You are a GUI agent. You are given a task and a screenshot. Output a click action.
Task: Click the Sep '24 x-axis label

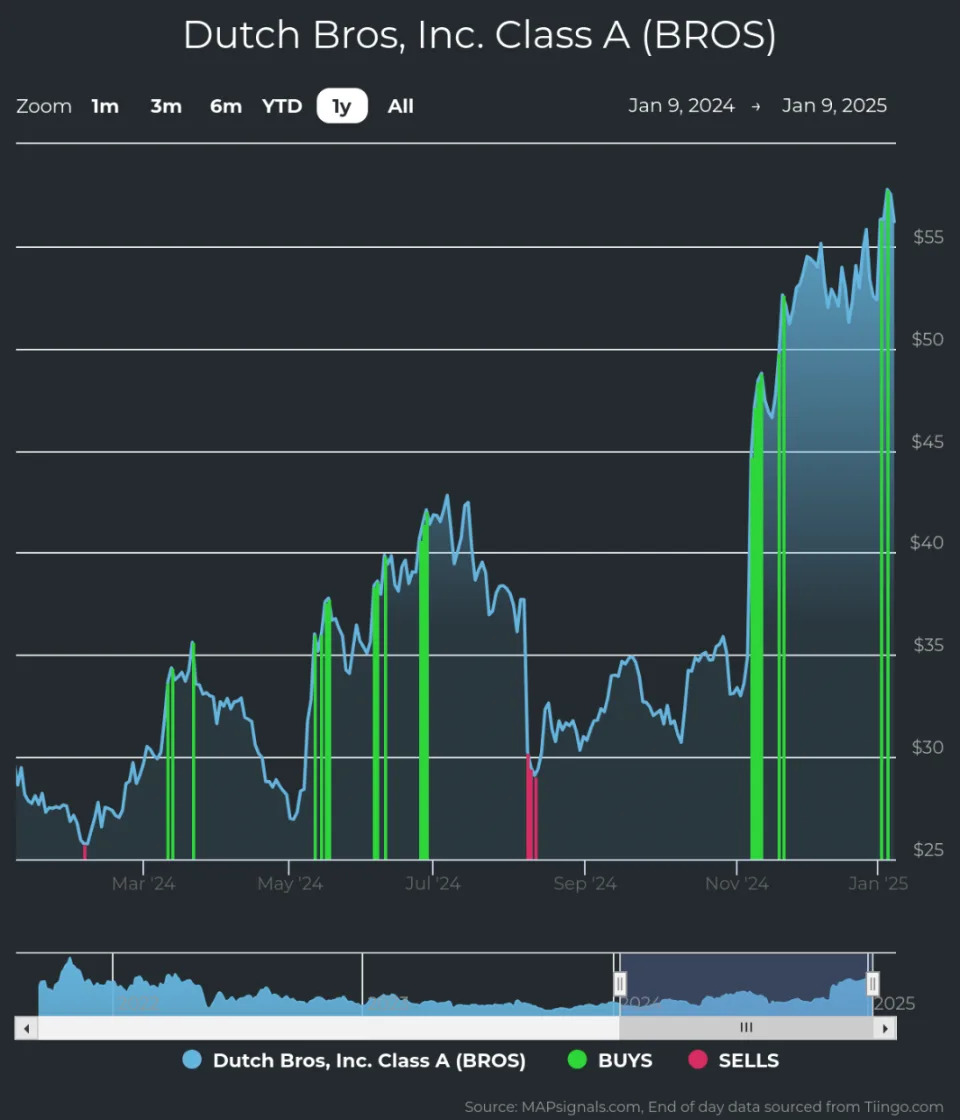tap(585, 884)
